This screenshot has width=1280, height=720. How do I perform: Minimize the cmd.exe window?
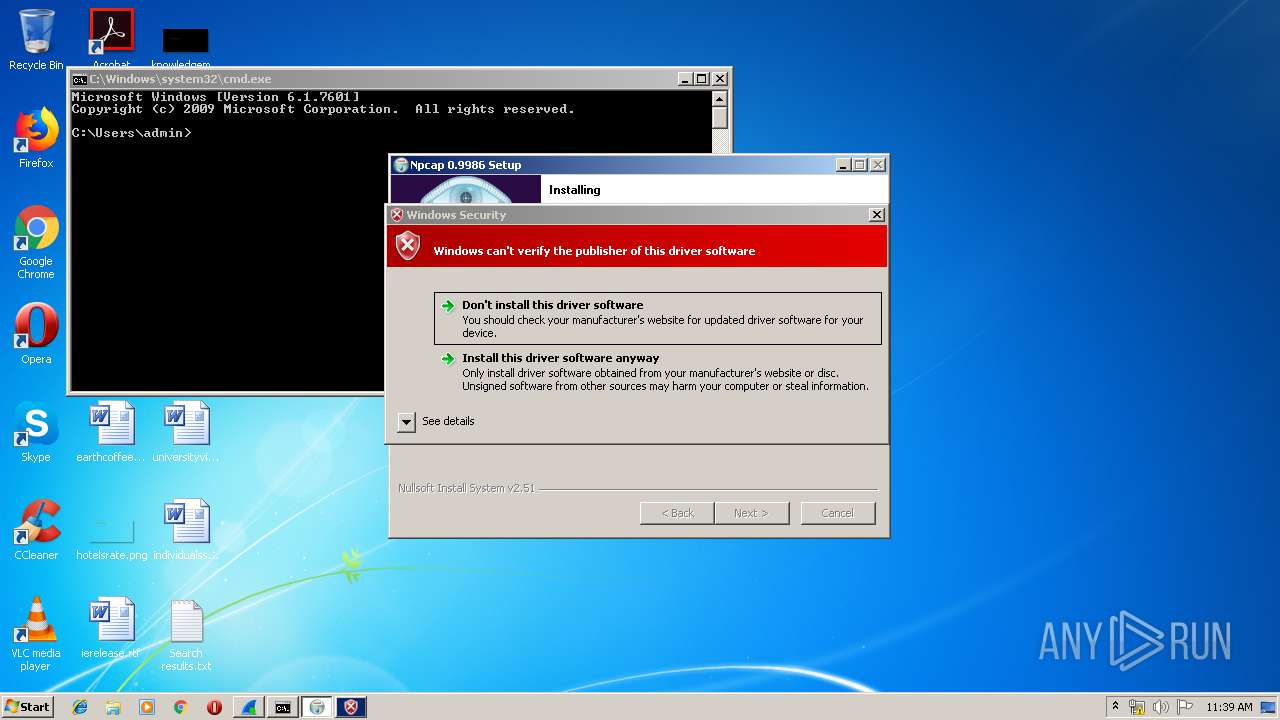[x=685, y=79]
